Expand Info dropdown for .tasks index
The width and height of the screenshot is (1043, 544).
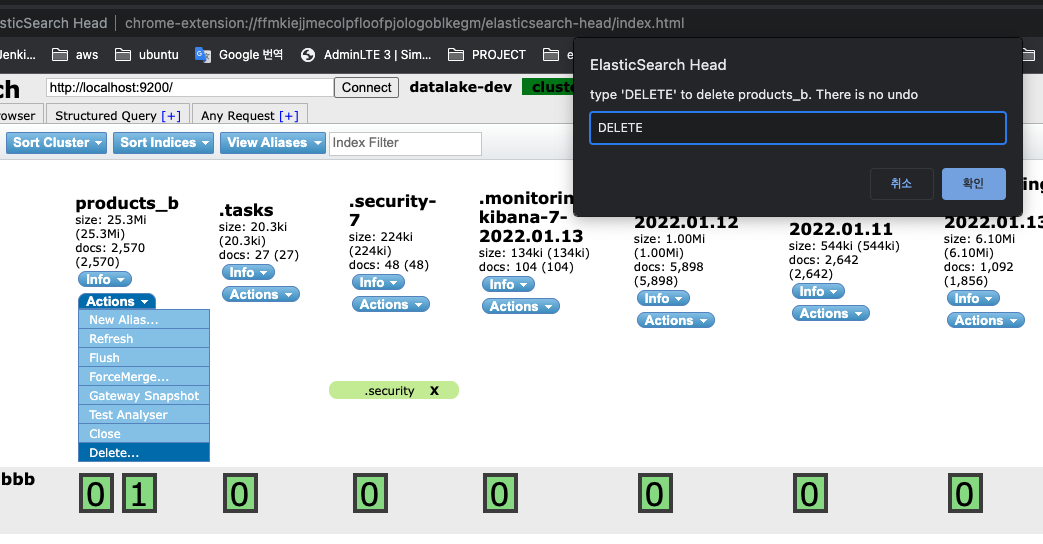click(248, 273)
